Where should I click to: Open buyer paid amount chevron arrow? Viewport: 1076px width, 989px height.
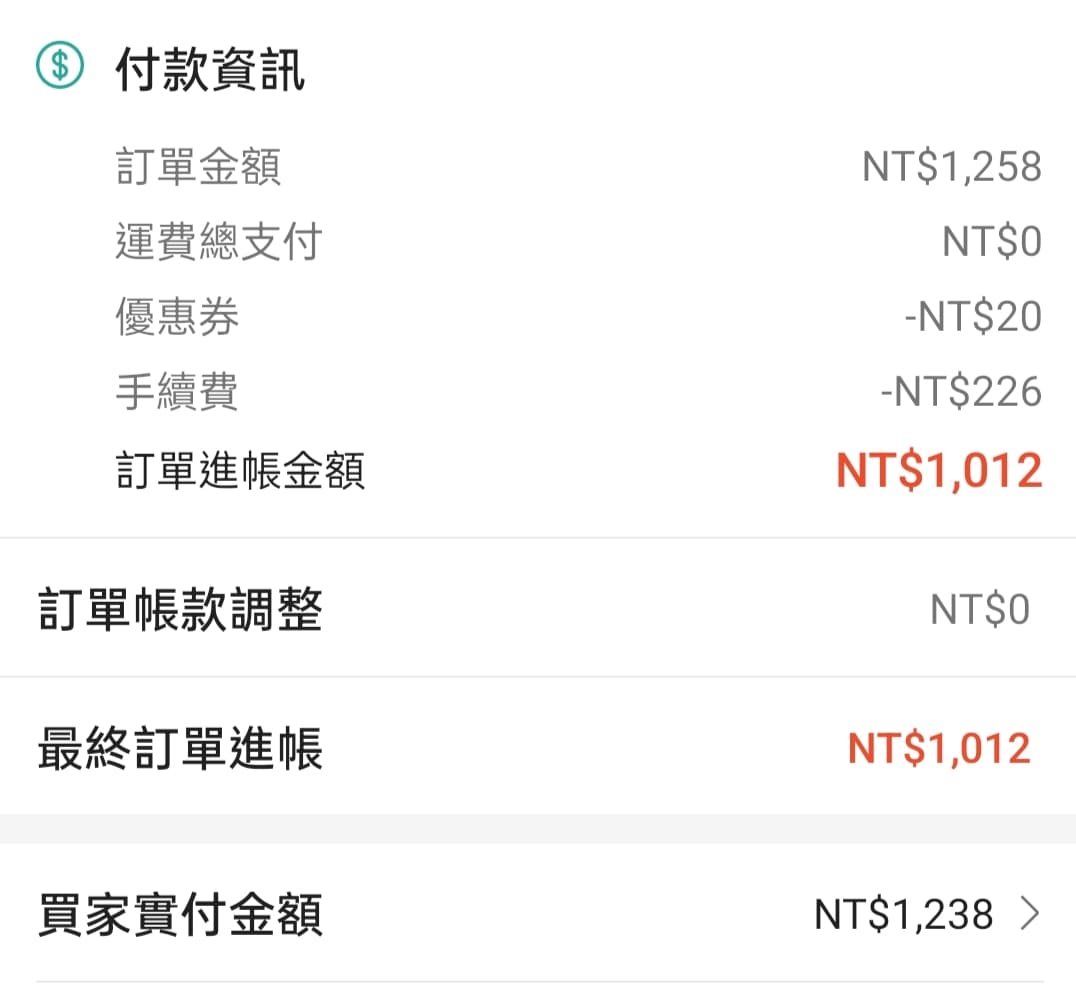[1030, 914]
